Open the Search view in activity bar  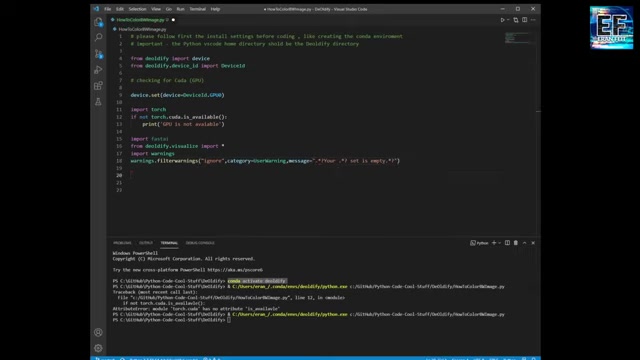click(x=98, y=38)
